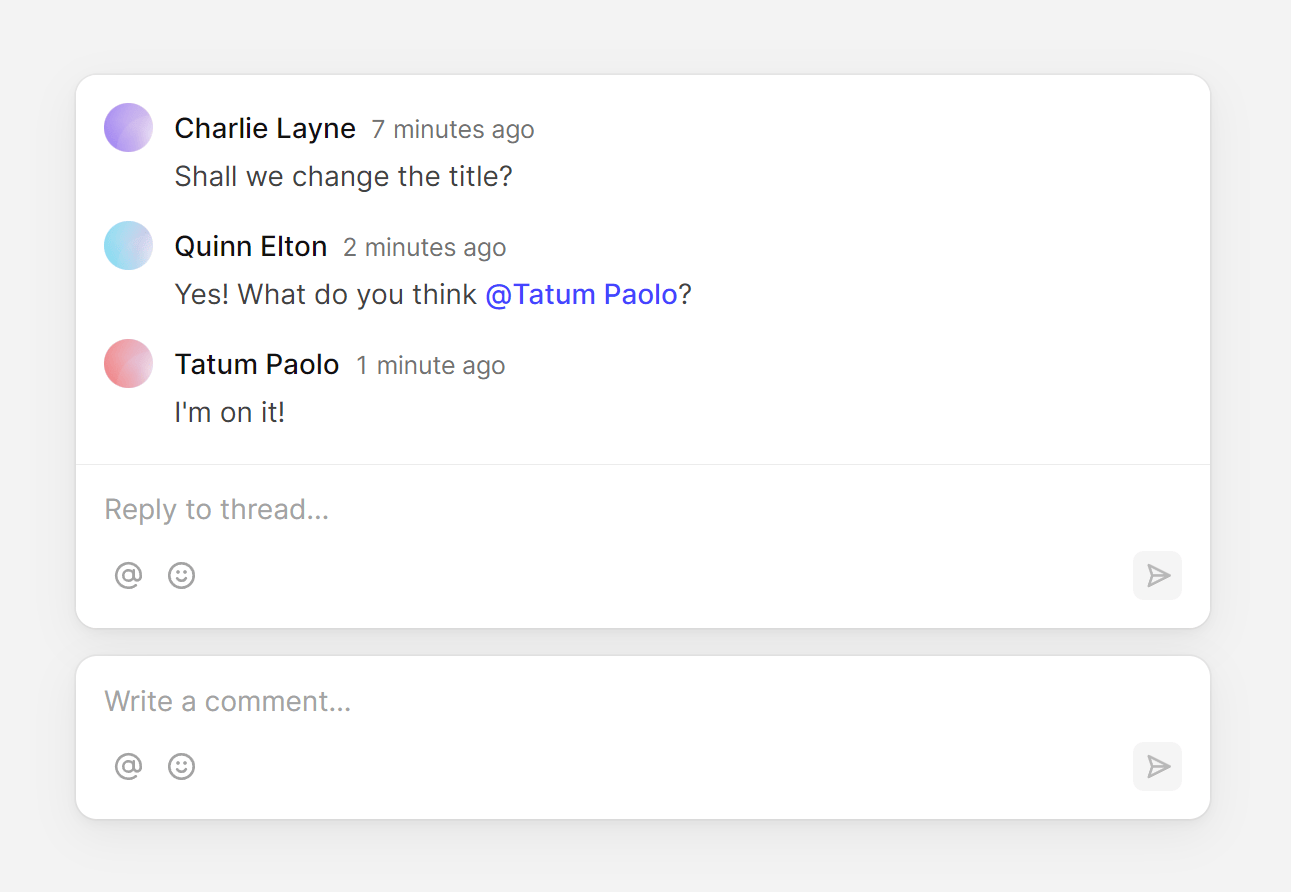Click the send icon for the thread reply

click(1157, 575)
